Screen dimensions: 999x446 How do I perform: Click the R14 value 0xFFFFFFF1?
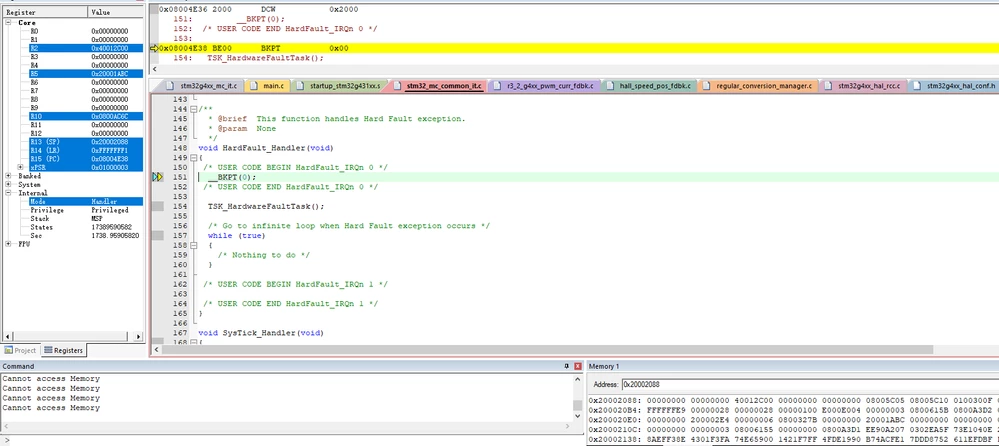(x=110, y=150)
